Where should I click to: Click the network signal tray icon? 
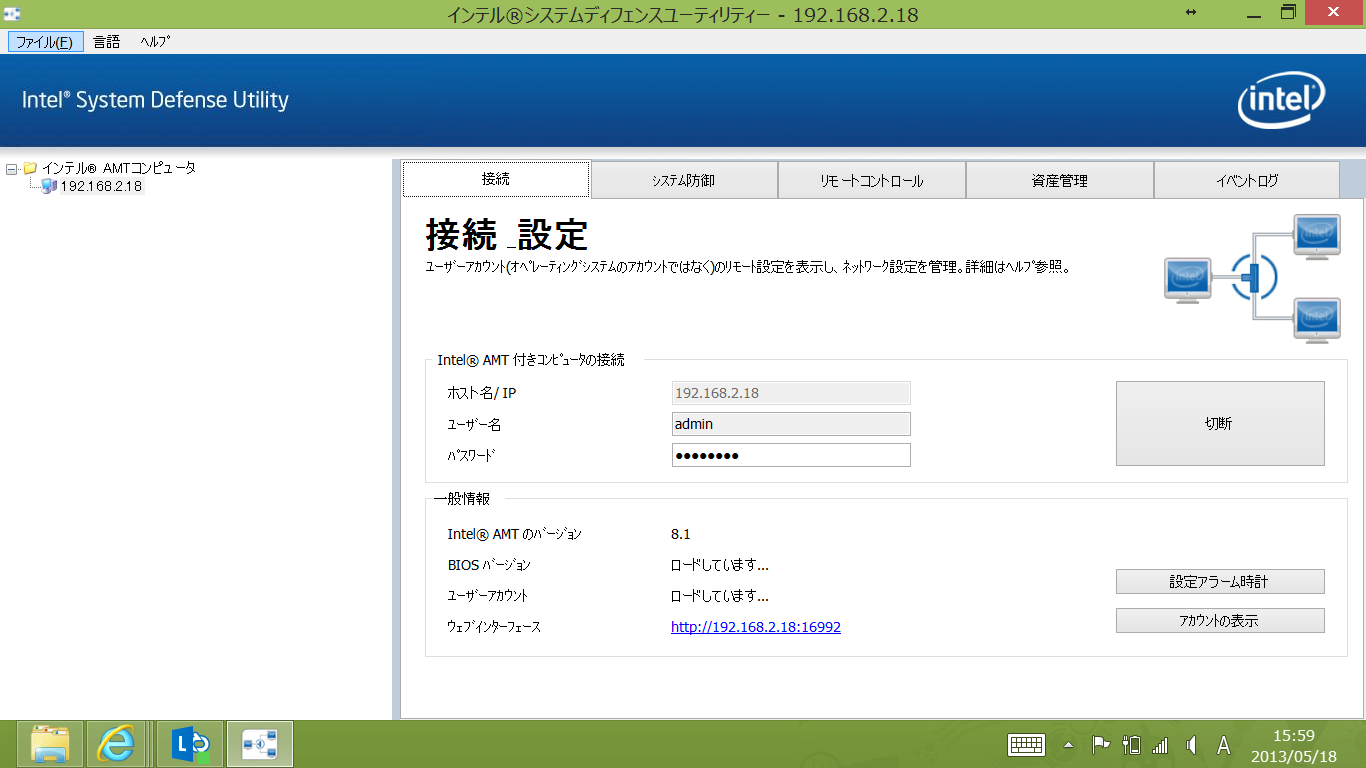(x=1160, y=745)
